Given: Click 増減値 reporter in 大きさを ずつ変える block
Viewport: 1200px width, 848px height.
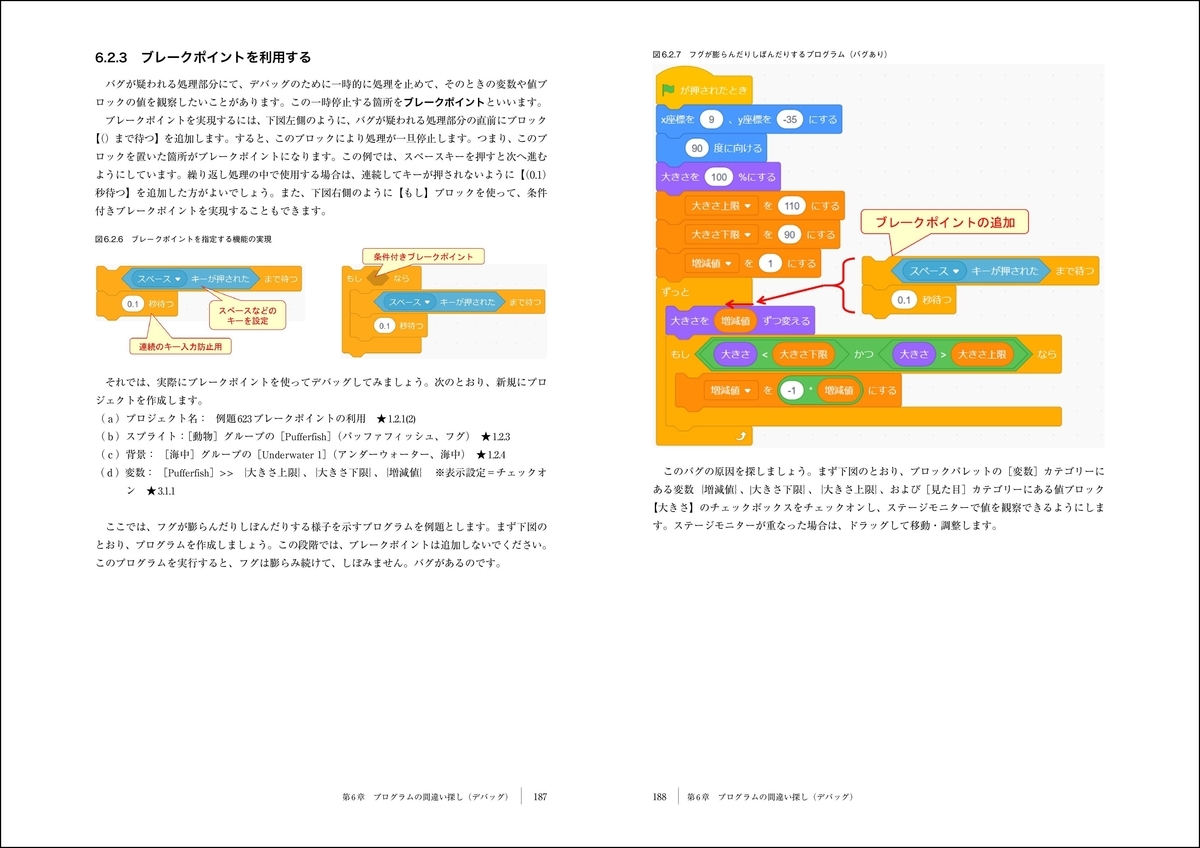Looking at the screenshot, I should coord(735,321).
